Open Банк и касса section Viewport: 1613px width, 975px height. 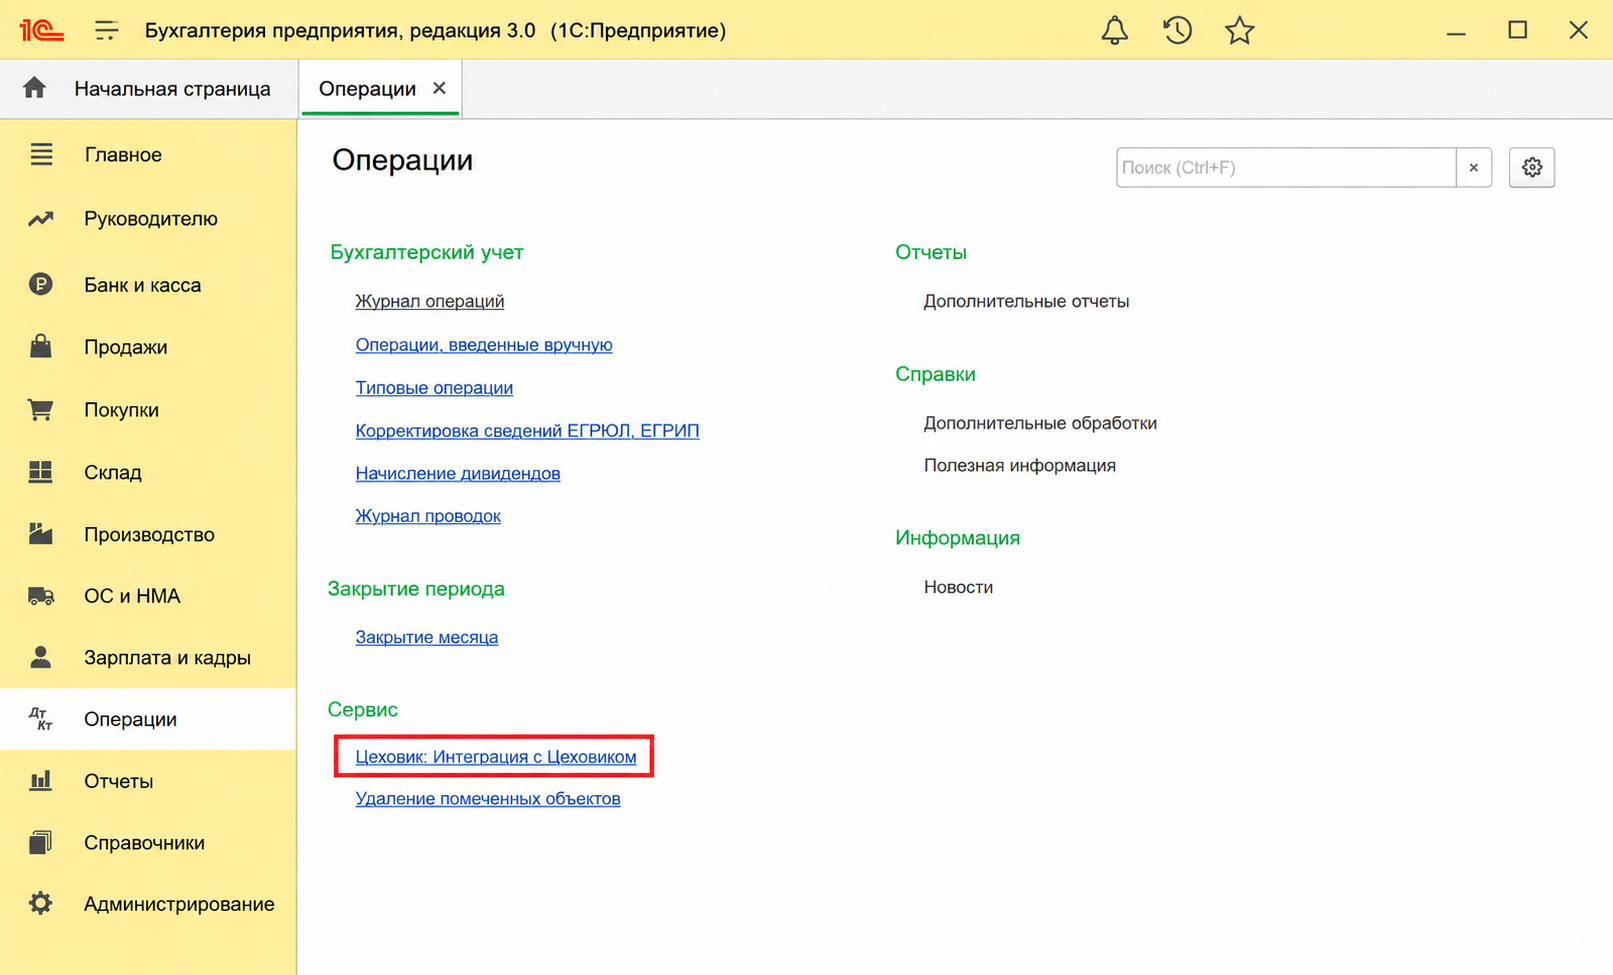(x=142, y=285)
